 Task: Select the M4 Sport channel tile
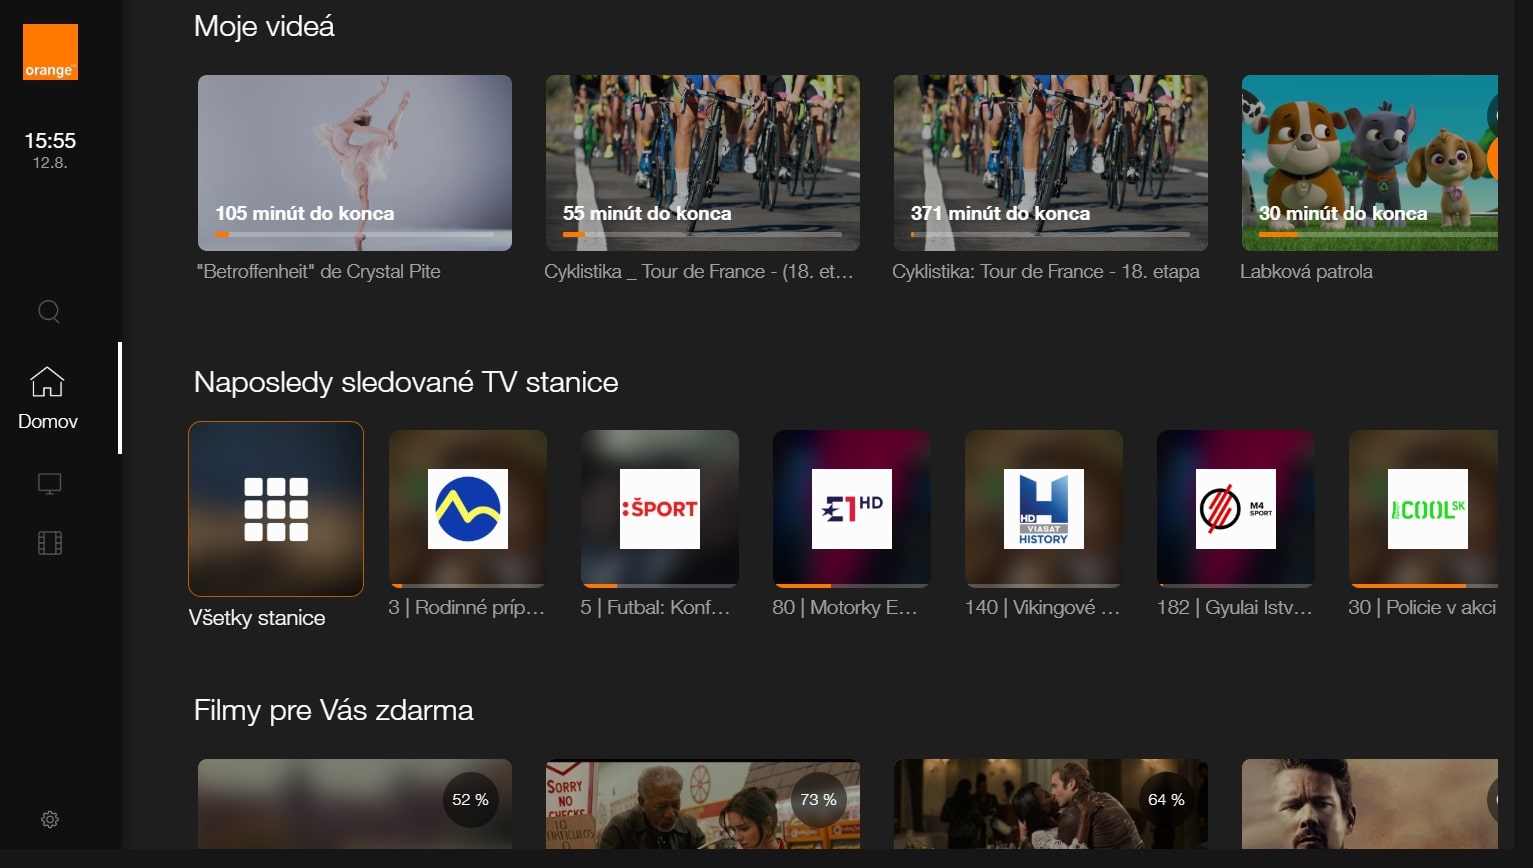1235,509
